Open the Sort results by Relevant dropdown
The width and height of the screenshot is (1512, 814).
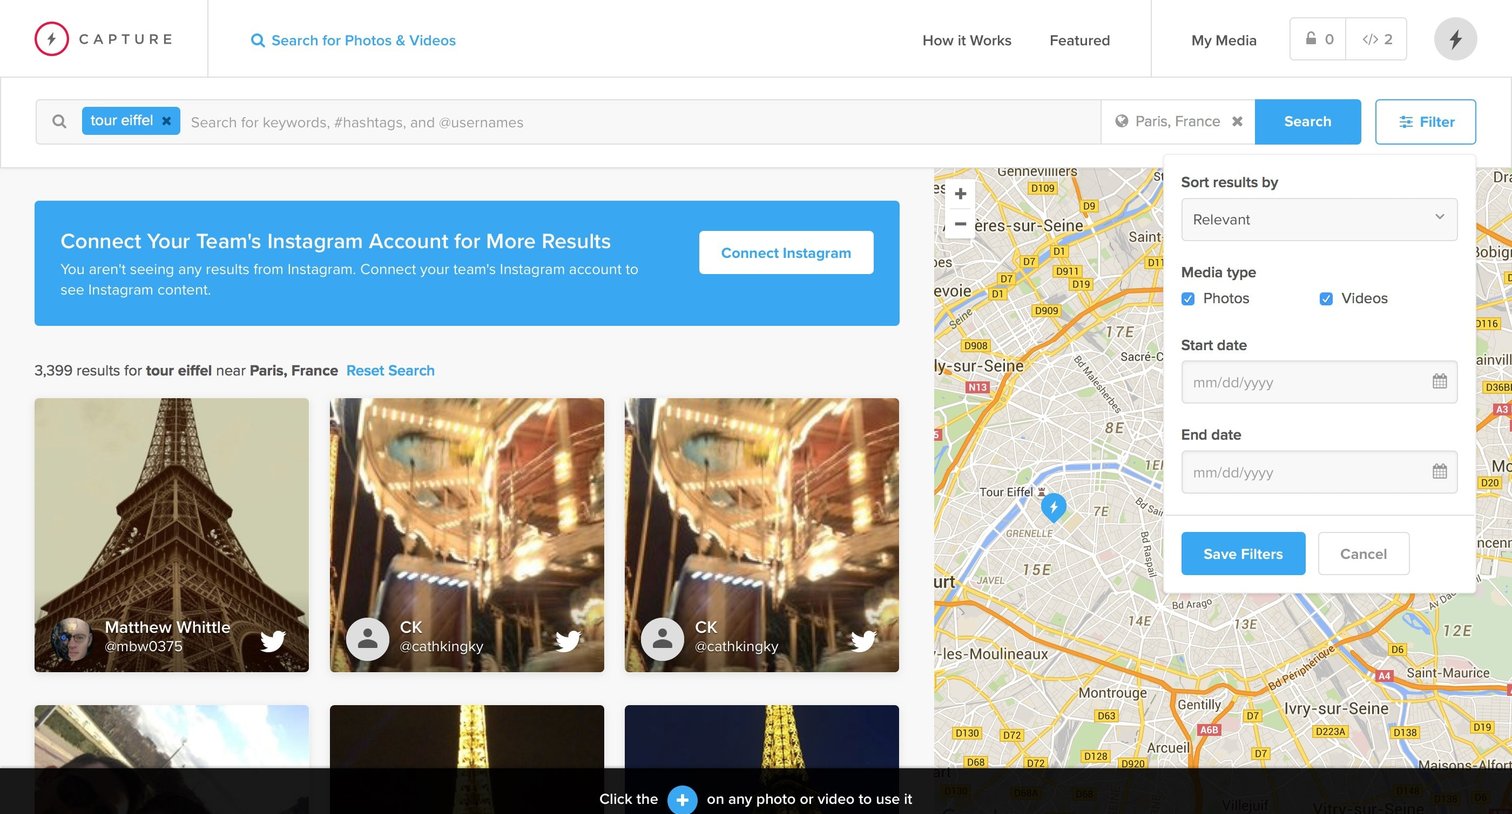pyautogui.click(x=1319, y=219)
